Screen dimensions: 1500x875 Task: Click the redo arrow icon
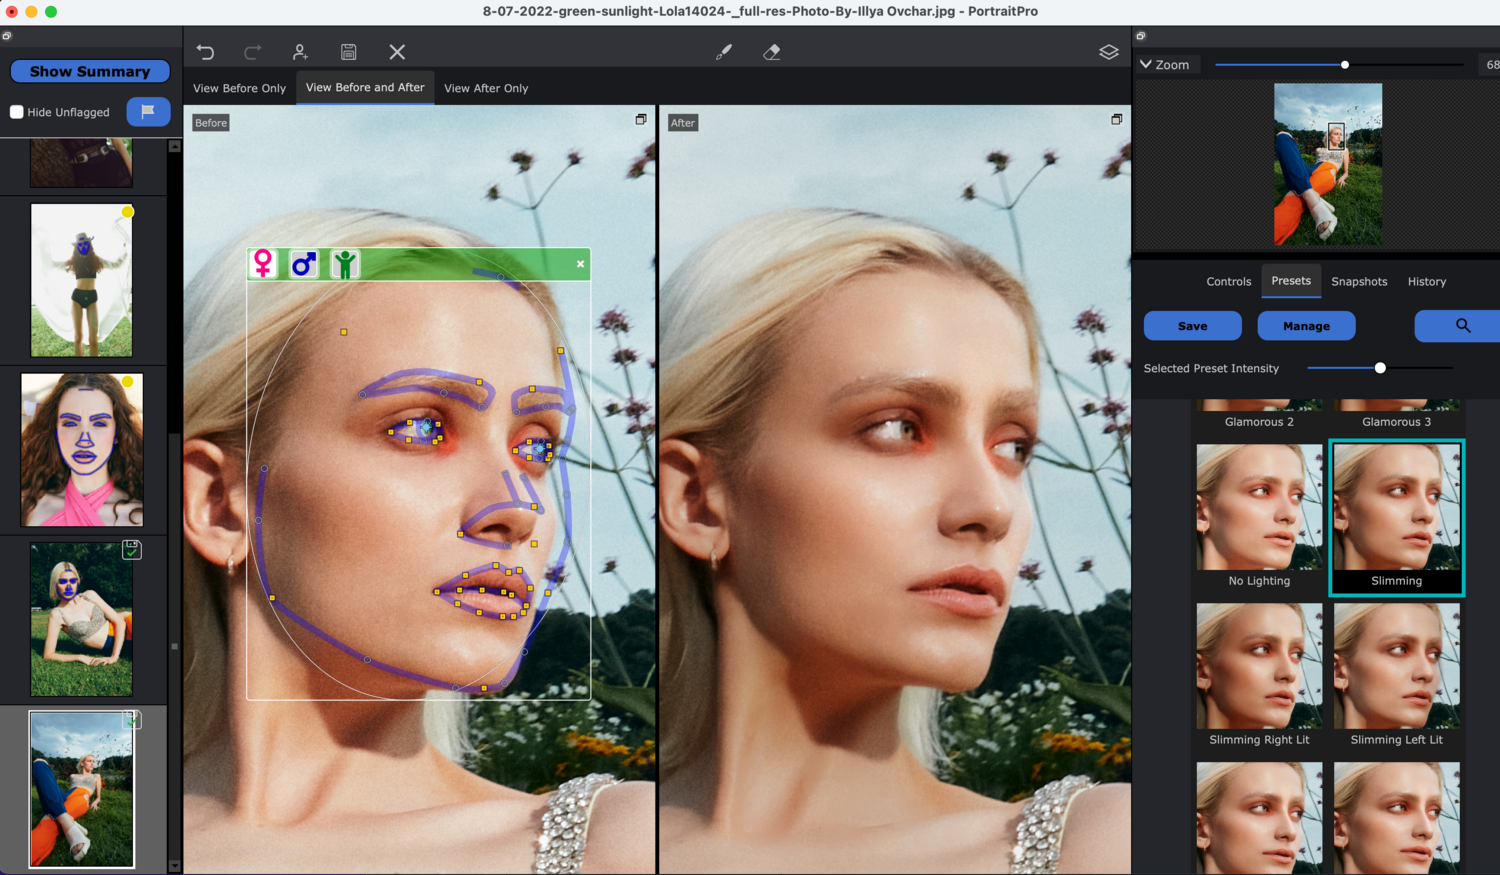point(253,52)
